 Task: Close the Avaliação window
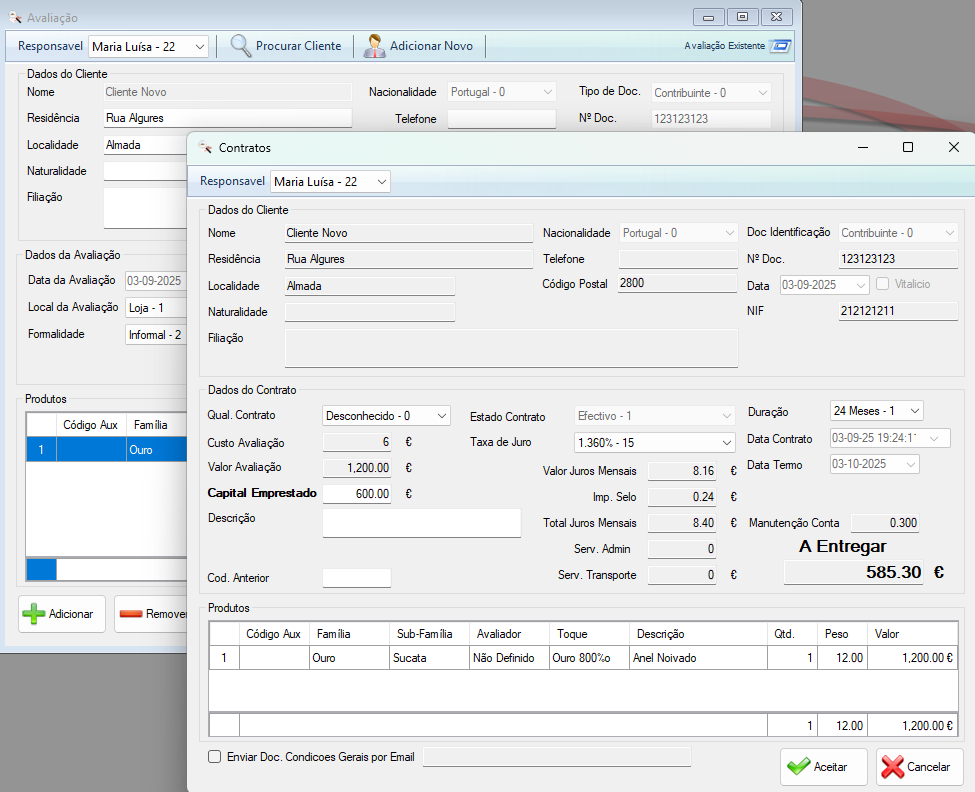tap(777, 17)
